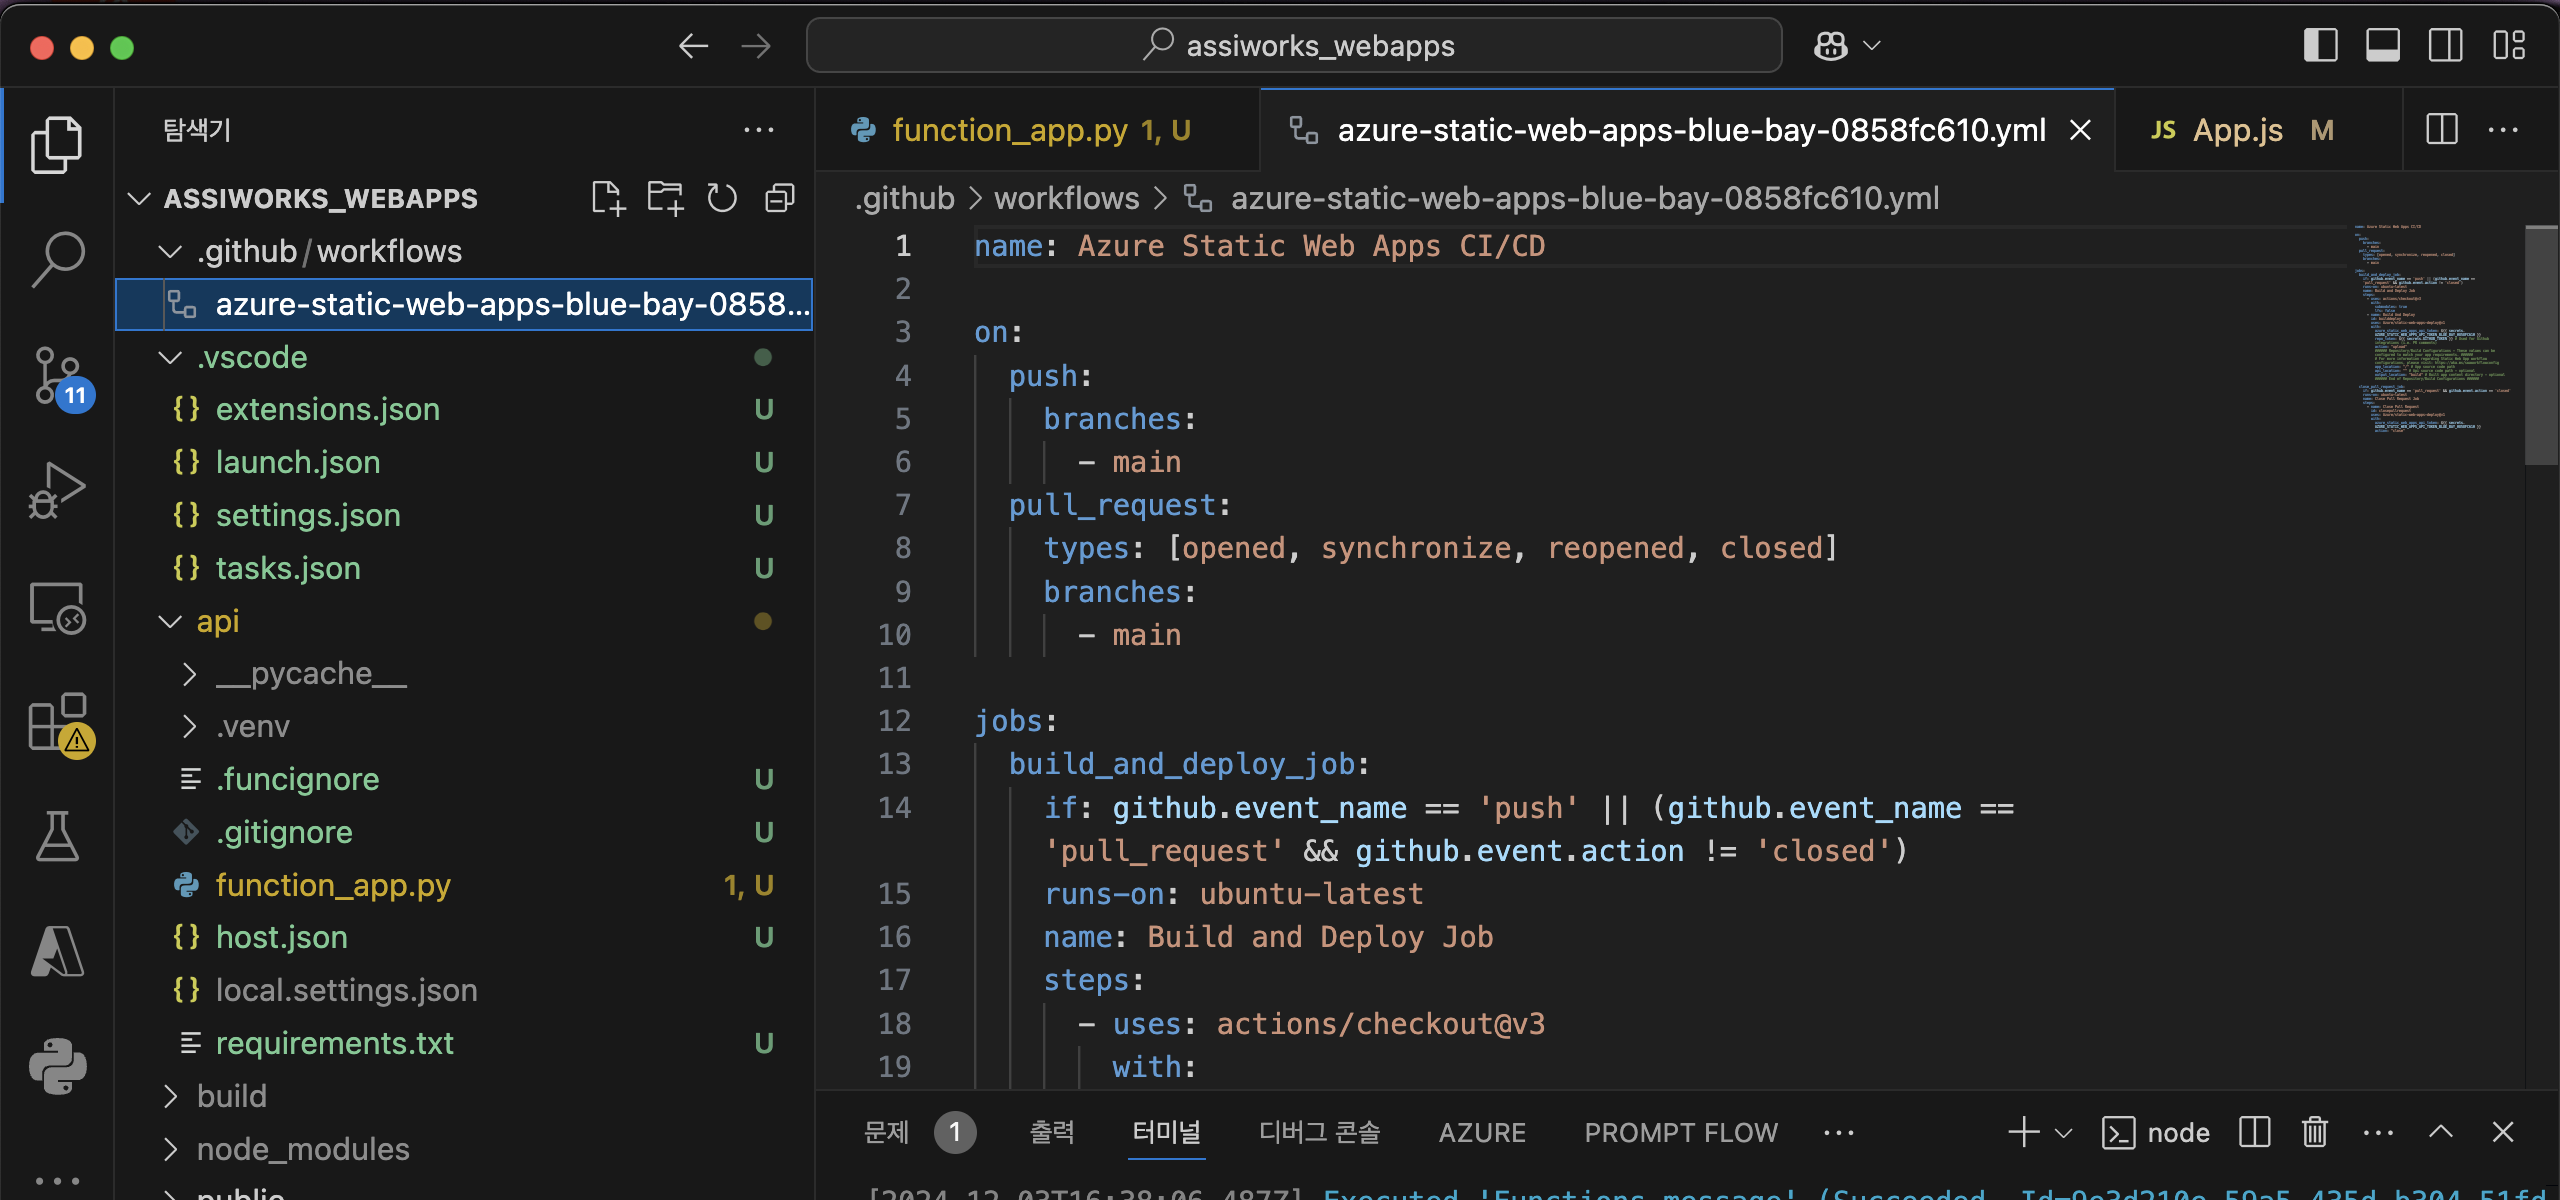Viewport: 2560px width, 1200px height.
Task: Click the editor vertical scrollbar
Action: click(2540, 345)
